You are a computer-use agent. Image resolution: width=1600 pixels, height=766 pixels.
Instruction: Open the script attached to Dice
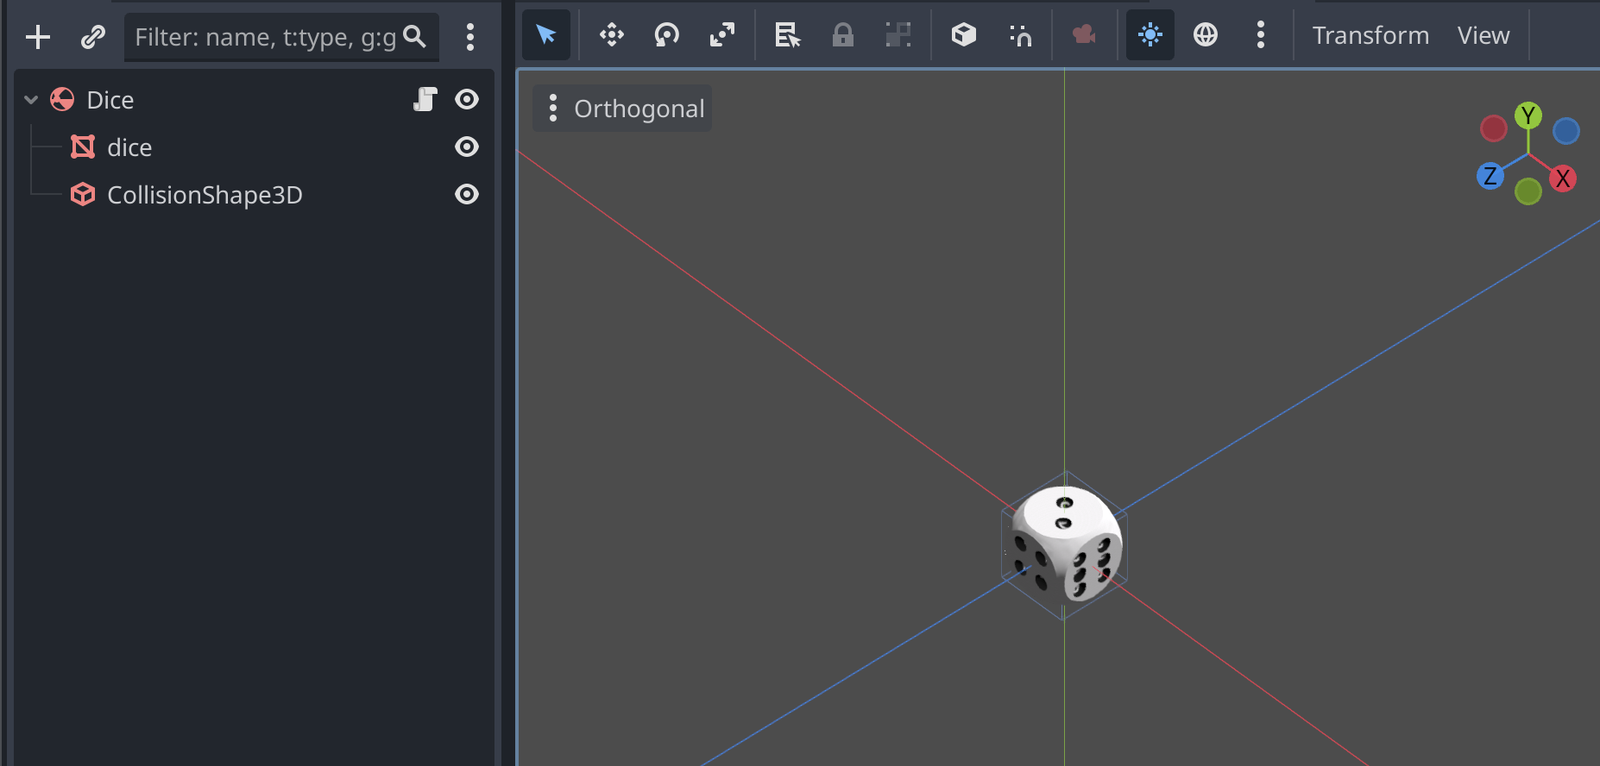click(425, 99)
